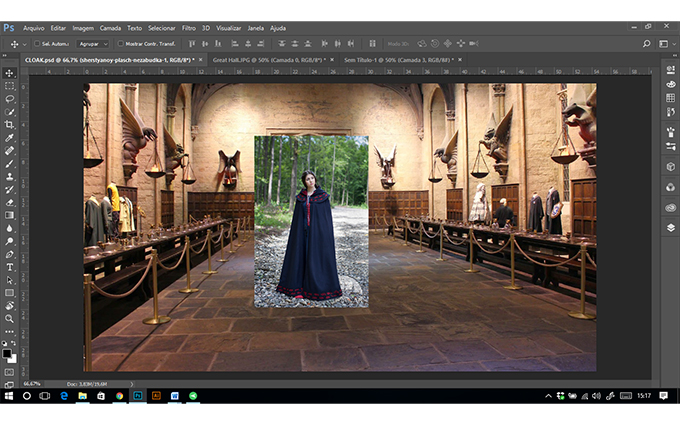Expand the tools panel double arrow
Viewport: 680px width, 425px height.
click(x=4, y=56)
